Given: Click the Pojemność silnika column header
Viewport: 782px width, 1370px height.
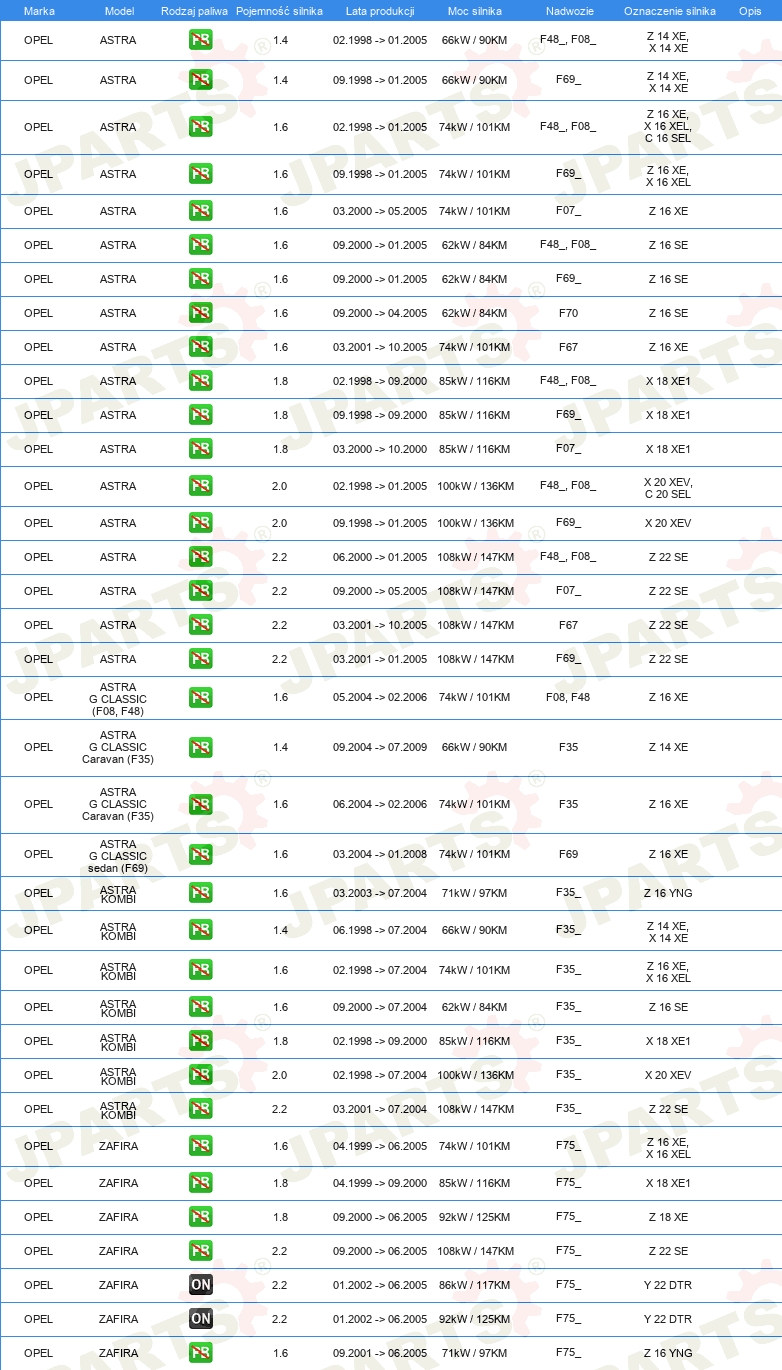Looking at the screenshot, I should (x=279, y=11).
